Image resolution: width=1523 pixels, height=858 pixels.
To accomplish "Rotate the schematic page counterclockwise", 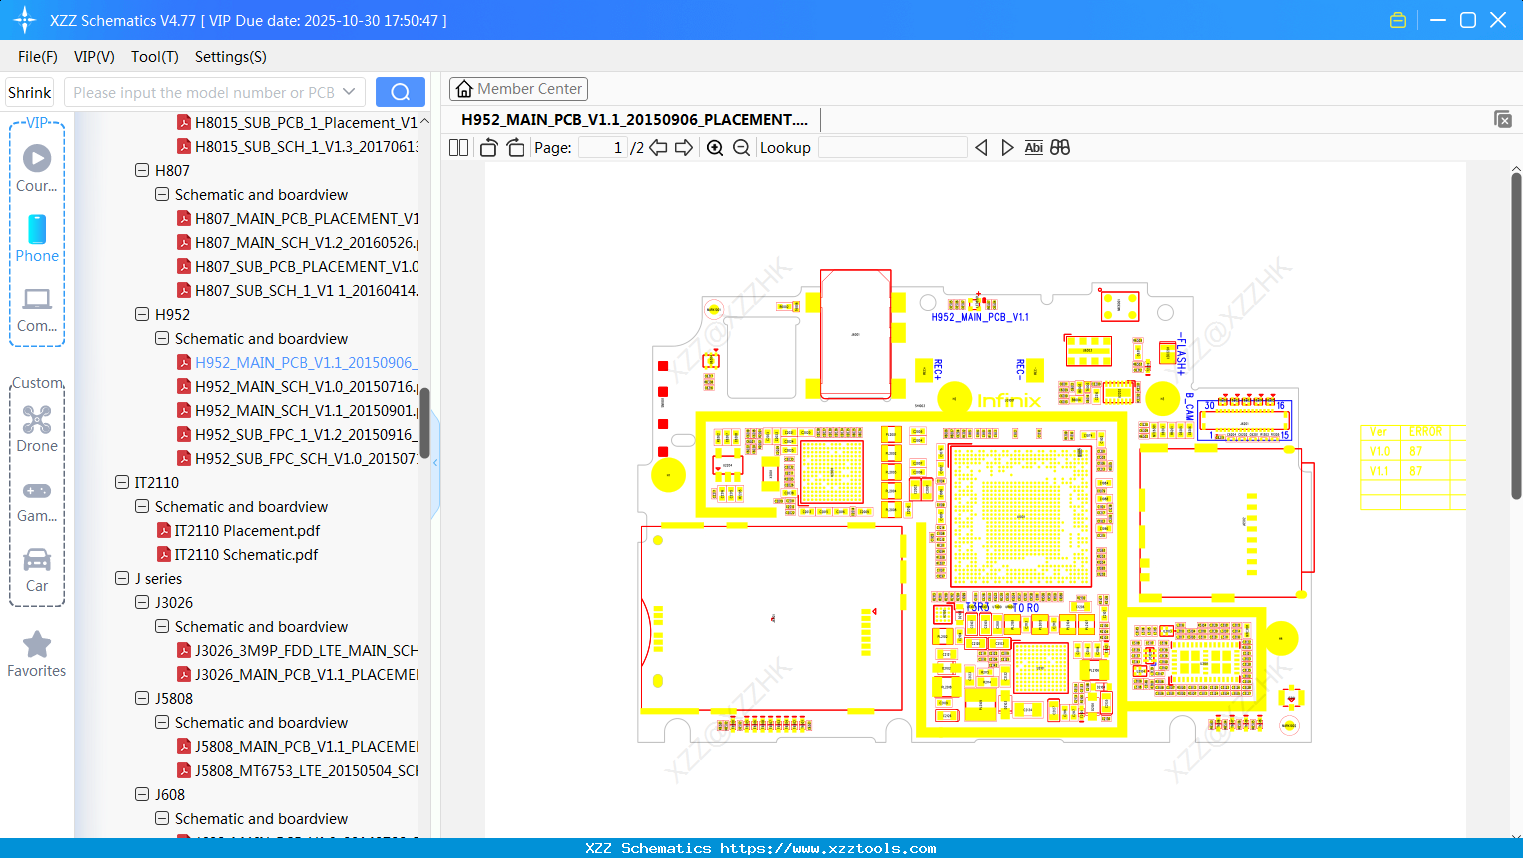I will point(487,147).
